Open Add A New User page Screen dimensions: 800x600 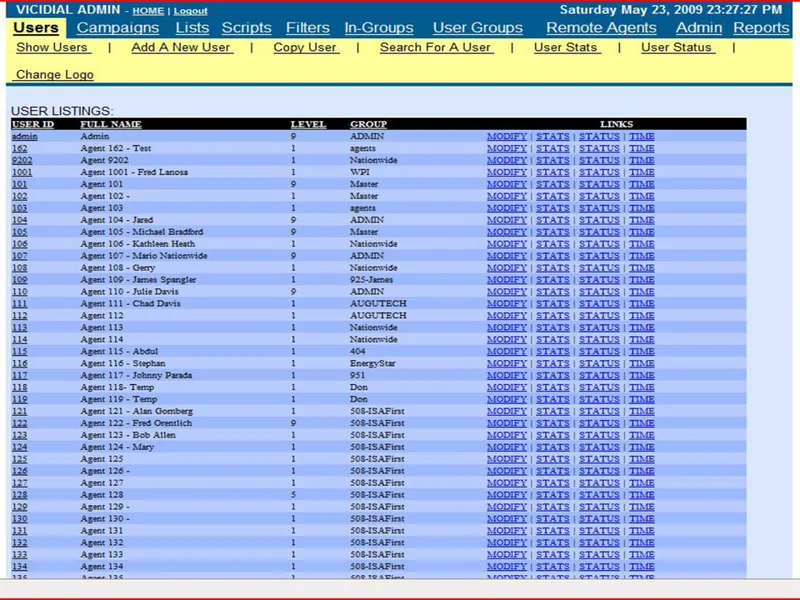pyautogui.click(x=182, y=47)
